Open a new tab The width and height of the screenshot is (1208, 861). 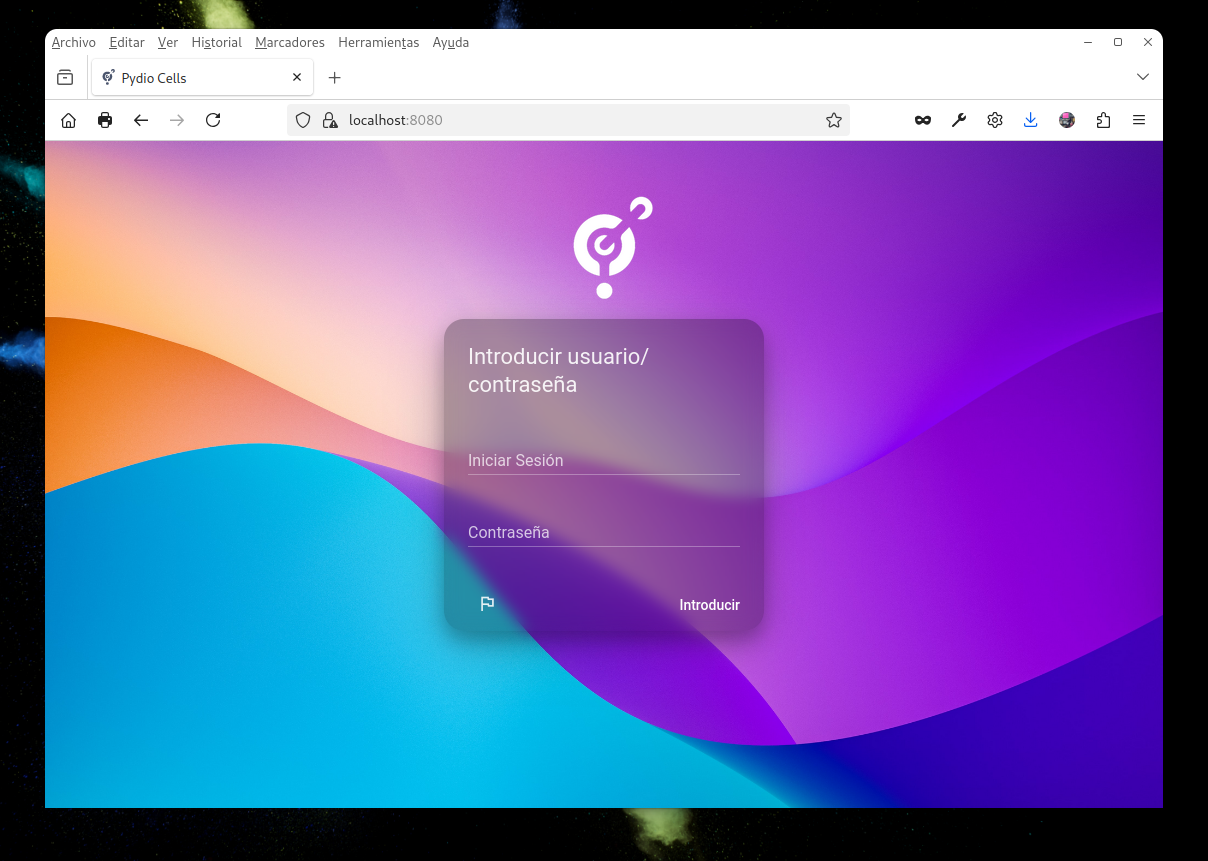[x=335, y=77]
